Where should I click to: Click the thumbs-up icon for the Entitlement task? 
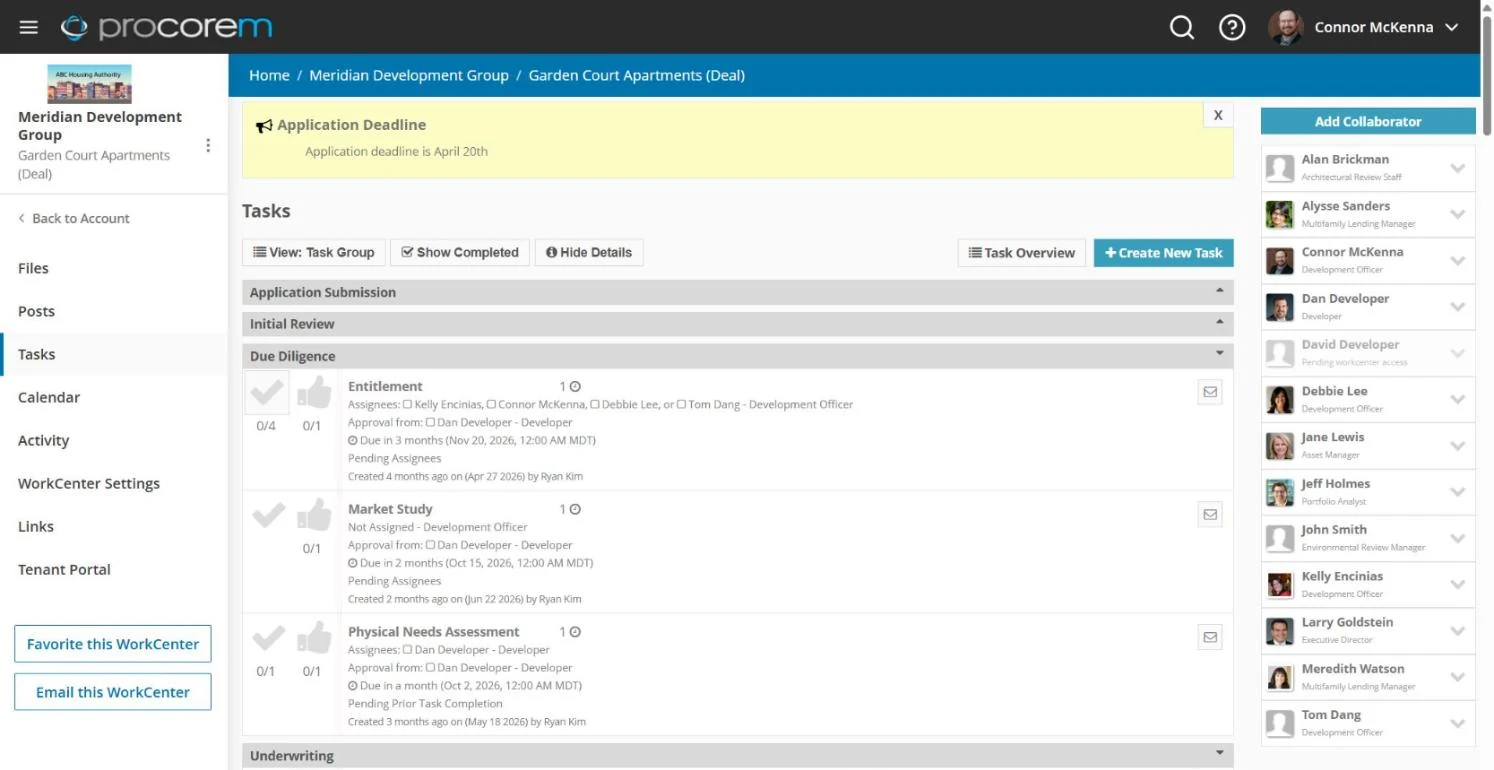point(314,392)
